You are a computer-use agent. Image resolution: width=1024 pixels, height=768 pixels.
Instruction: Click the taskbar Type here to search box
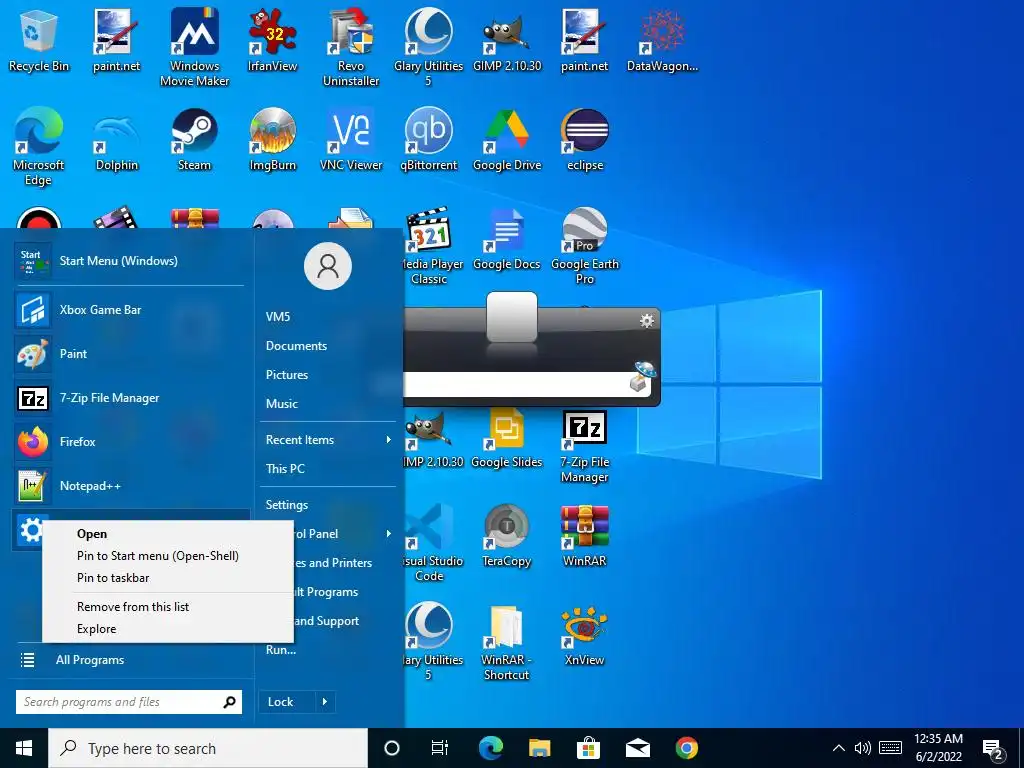coord(208,748)
